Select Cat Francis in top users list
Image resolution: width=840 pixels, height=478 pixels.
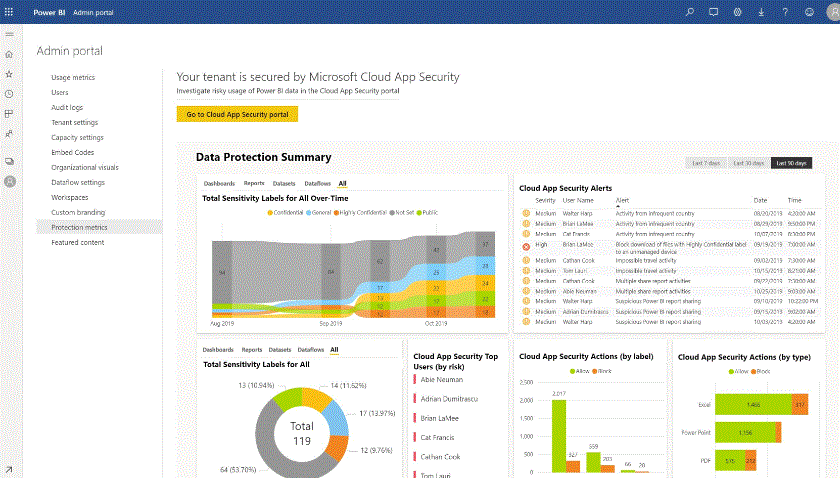coord(437,437)
